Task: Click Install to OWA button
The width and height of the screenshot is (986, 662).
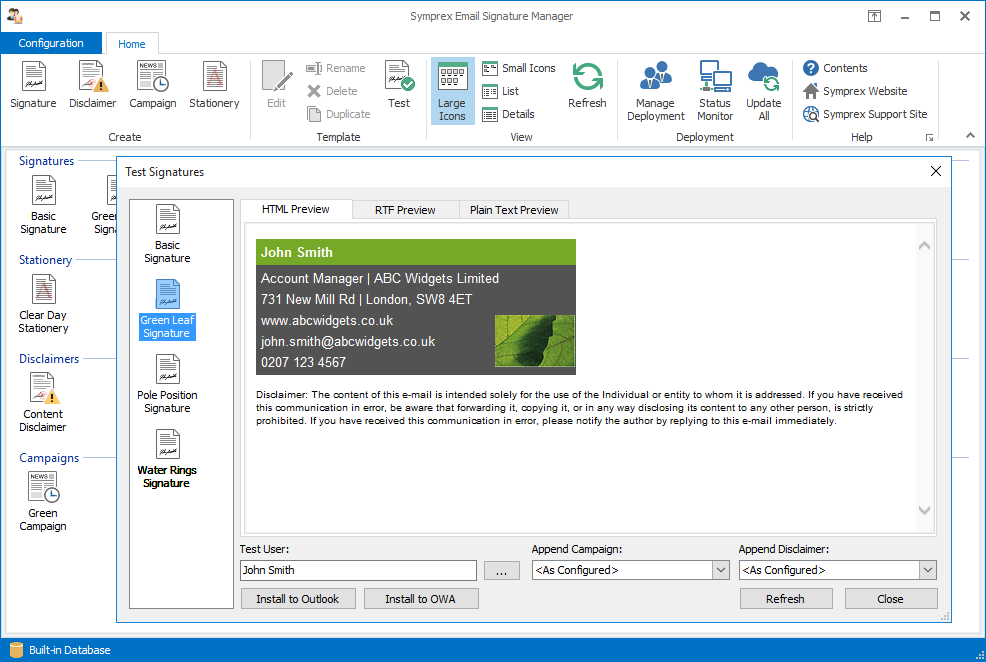Action: click(421, 599)
